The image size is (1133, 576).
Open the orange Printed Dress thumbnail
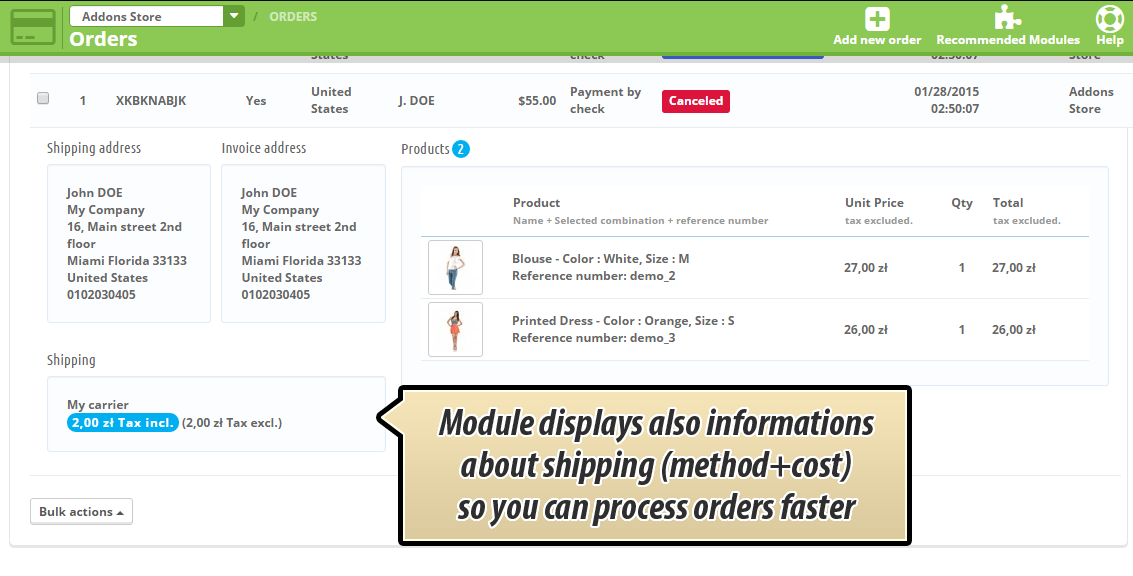tap(455, 329)
